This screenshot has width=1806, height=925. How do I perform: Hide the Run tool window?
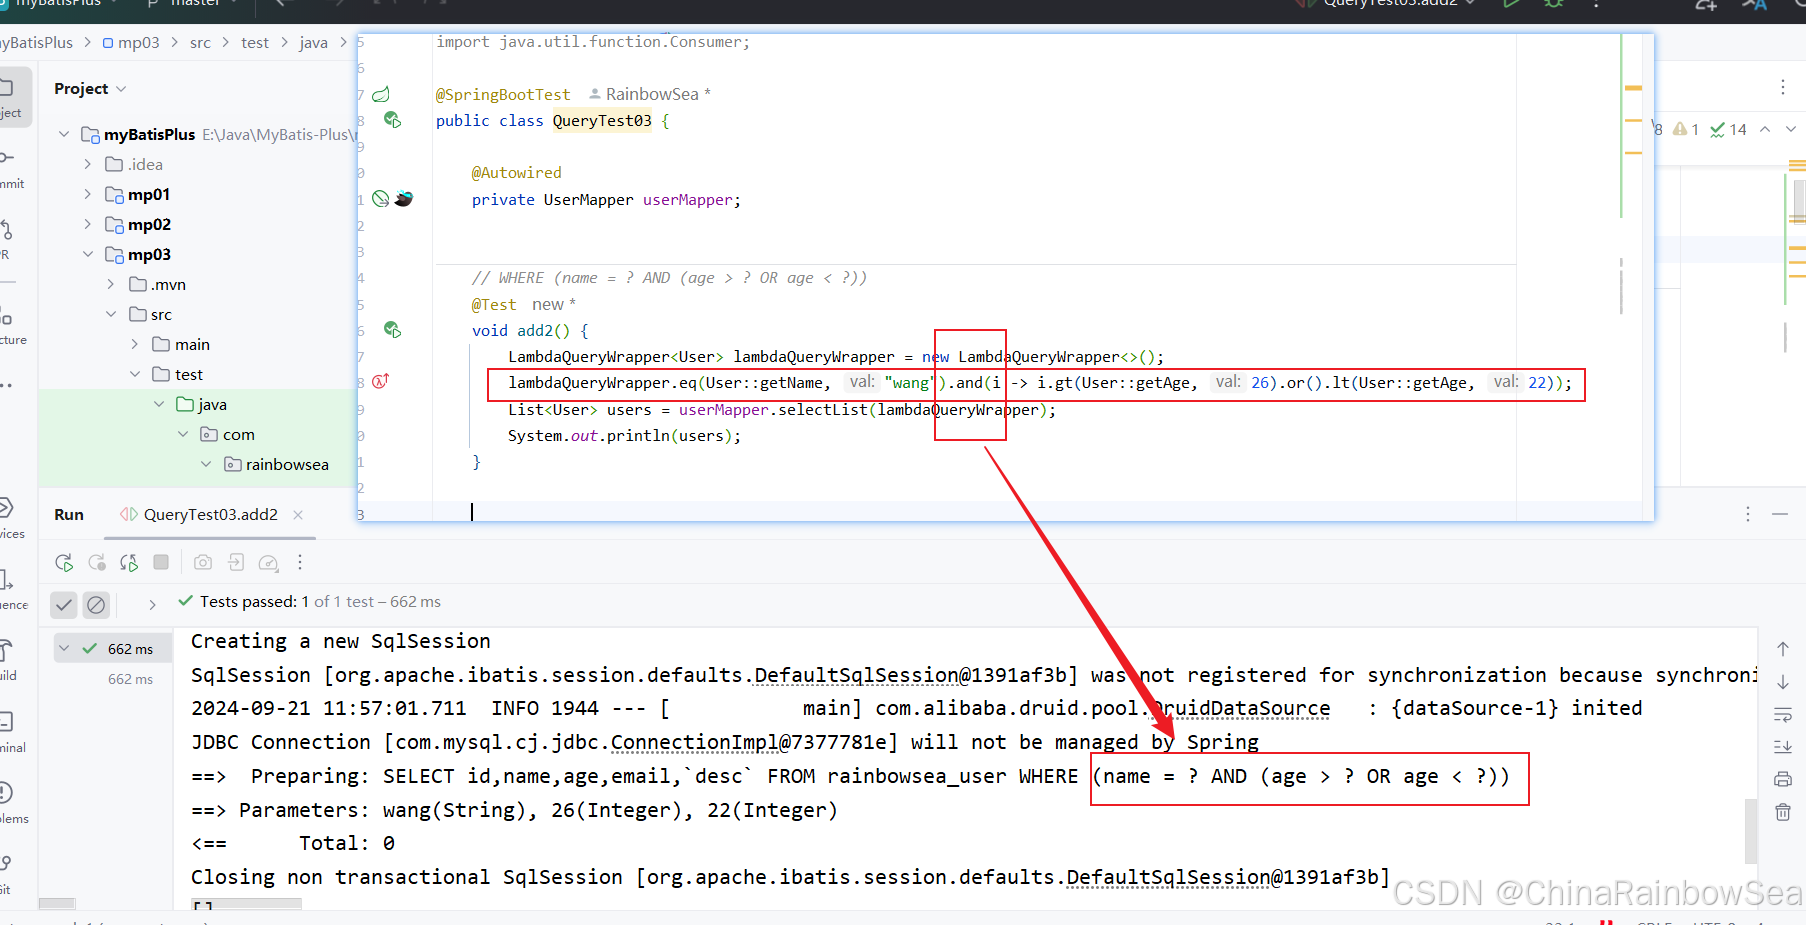tap(1780, 514)
